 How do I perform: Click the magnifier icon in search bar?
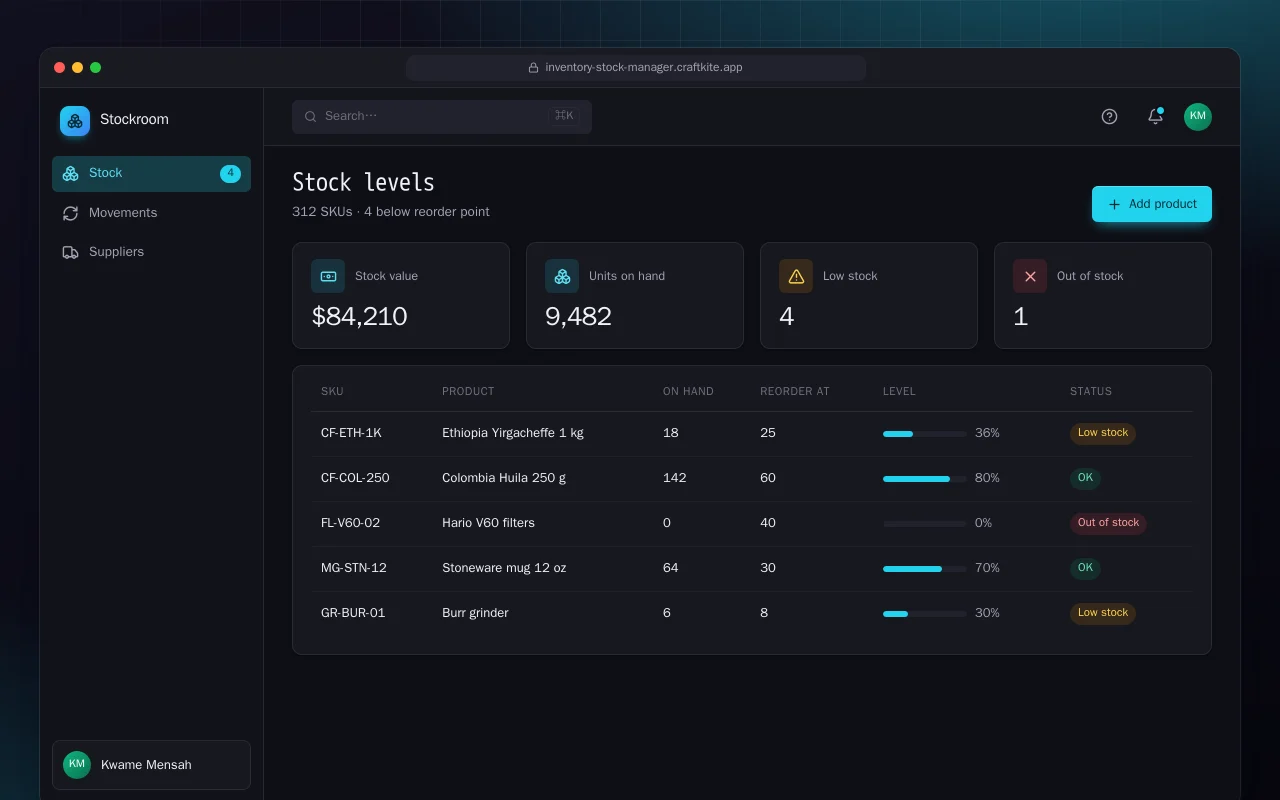pos(311,116)
